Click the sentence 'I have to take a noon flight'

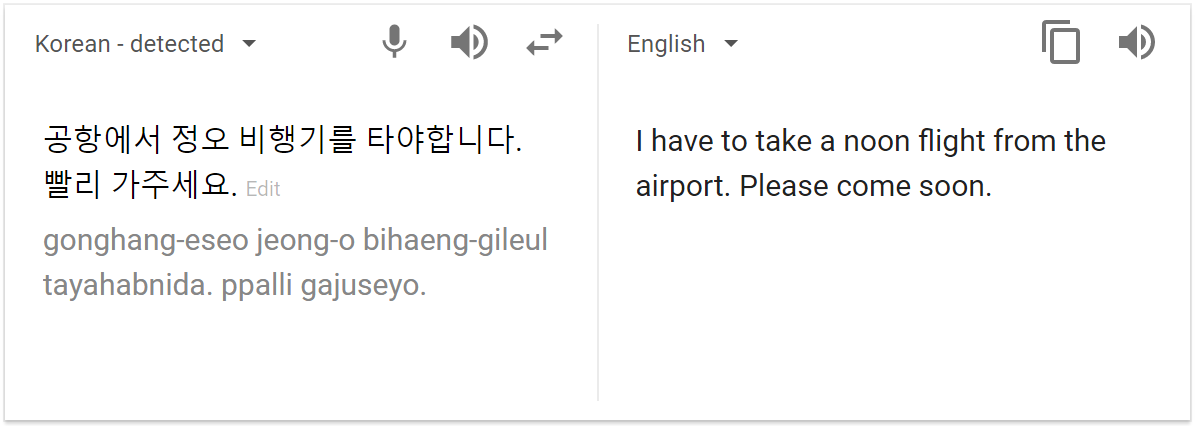click(x=811, y=141)
